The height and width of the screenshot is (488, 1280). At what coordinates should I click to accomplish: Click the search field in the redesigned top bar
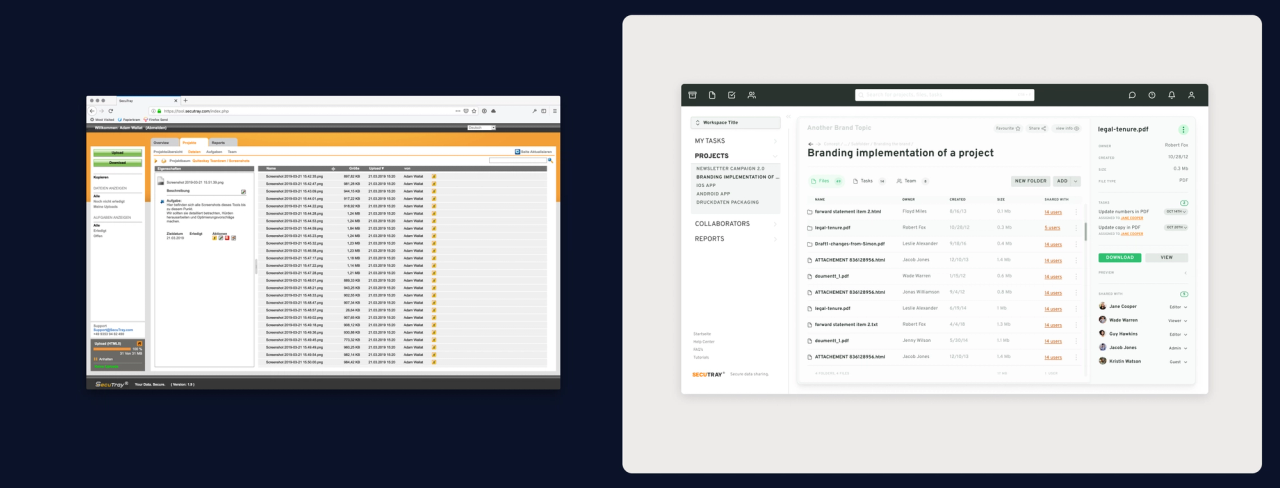(945, 95)
